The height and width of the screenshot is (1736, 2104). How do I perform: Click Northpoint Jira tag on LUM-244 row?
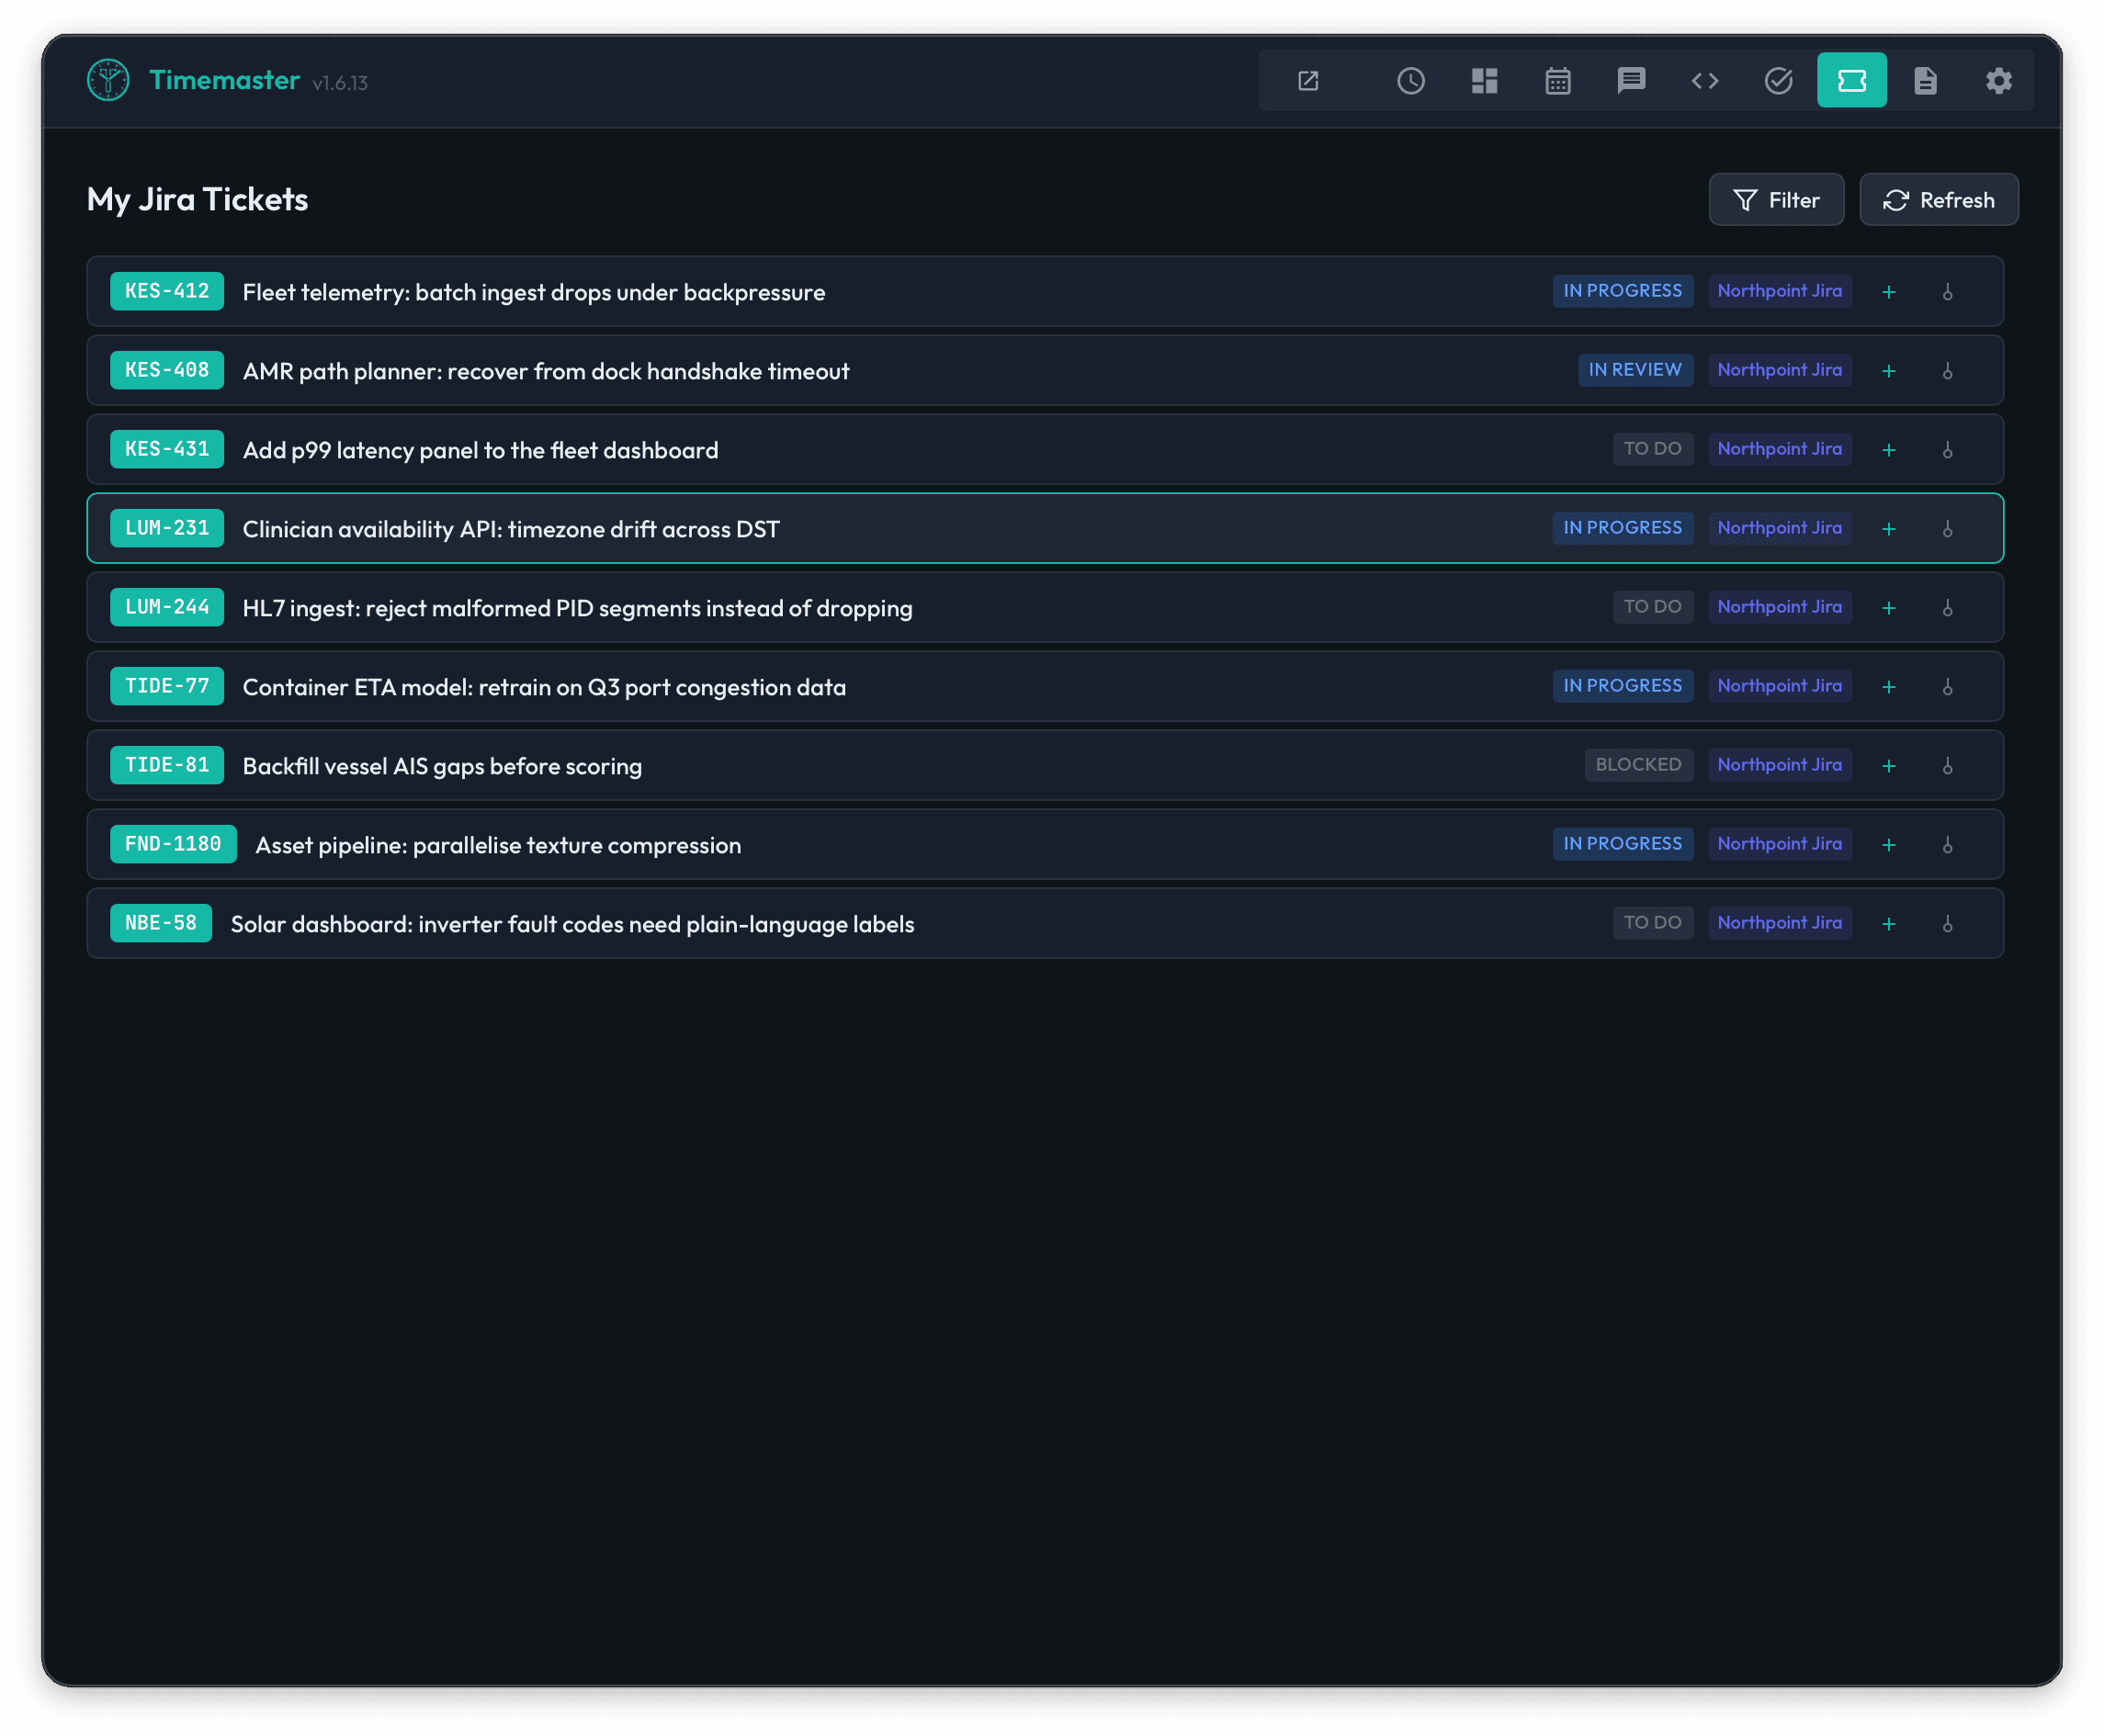tap(1780, 607)
